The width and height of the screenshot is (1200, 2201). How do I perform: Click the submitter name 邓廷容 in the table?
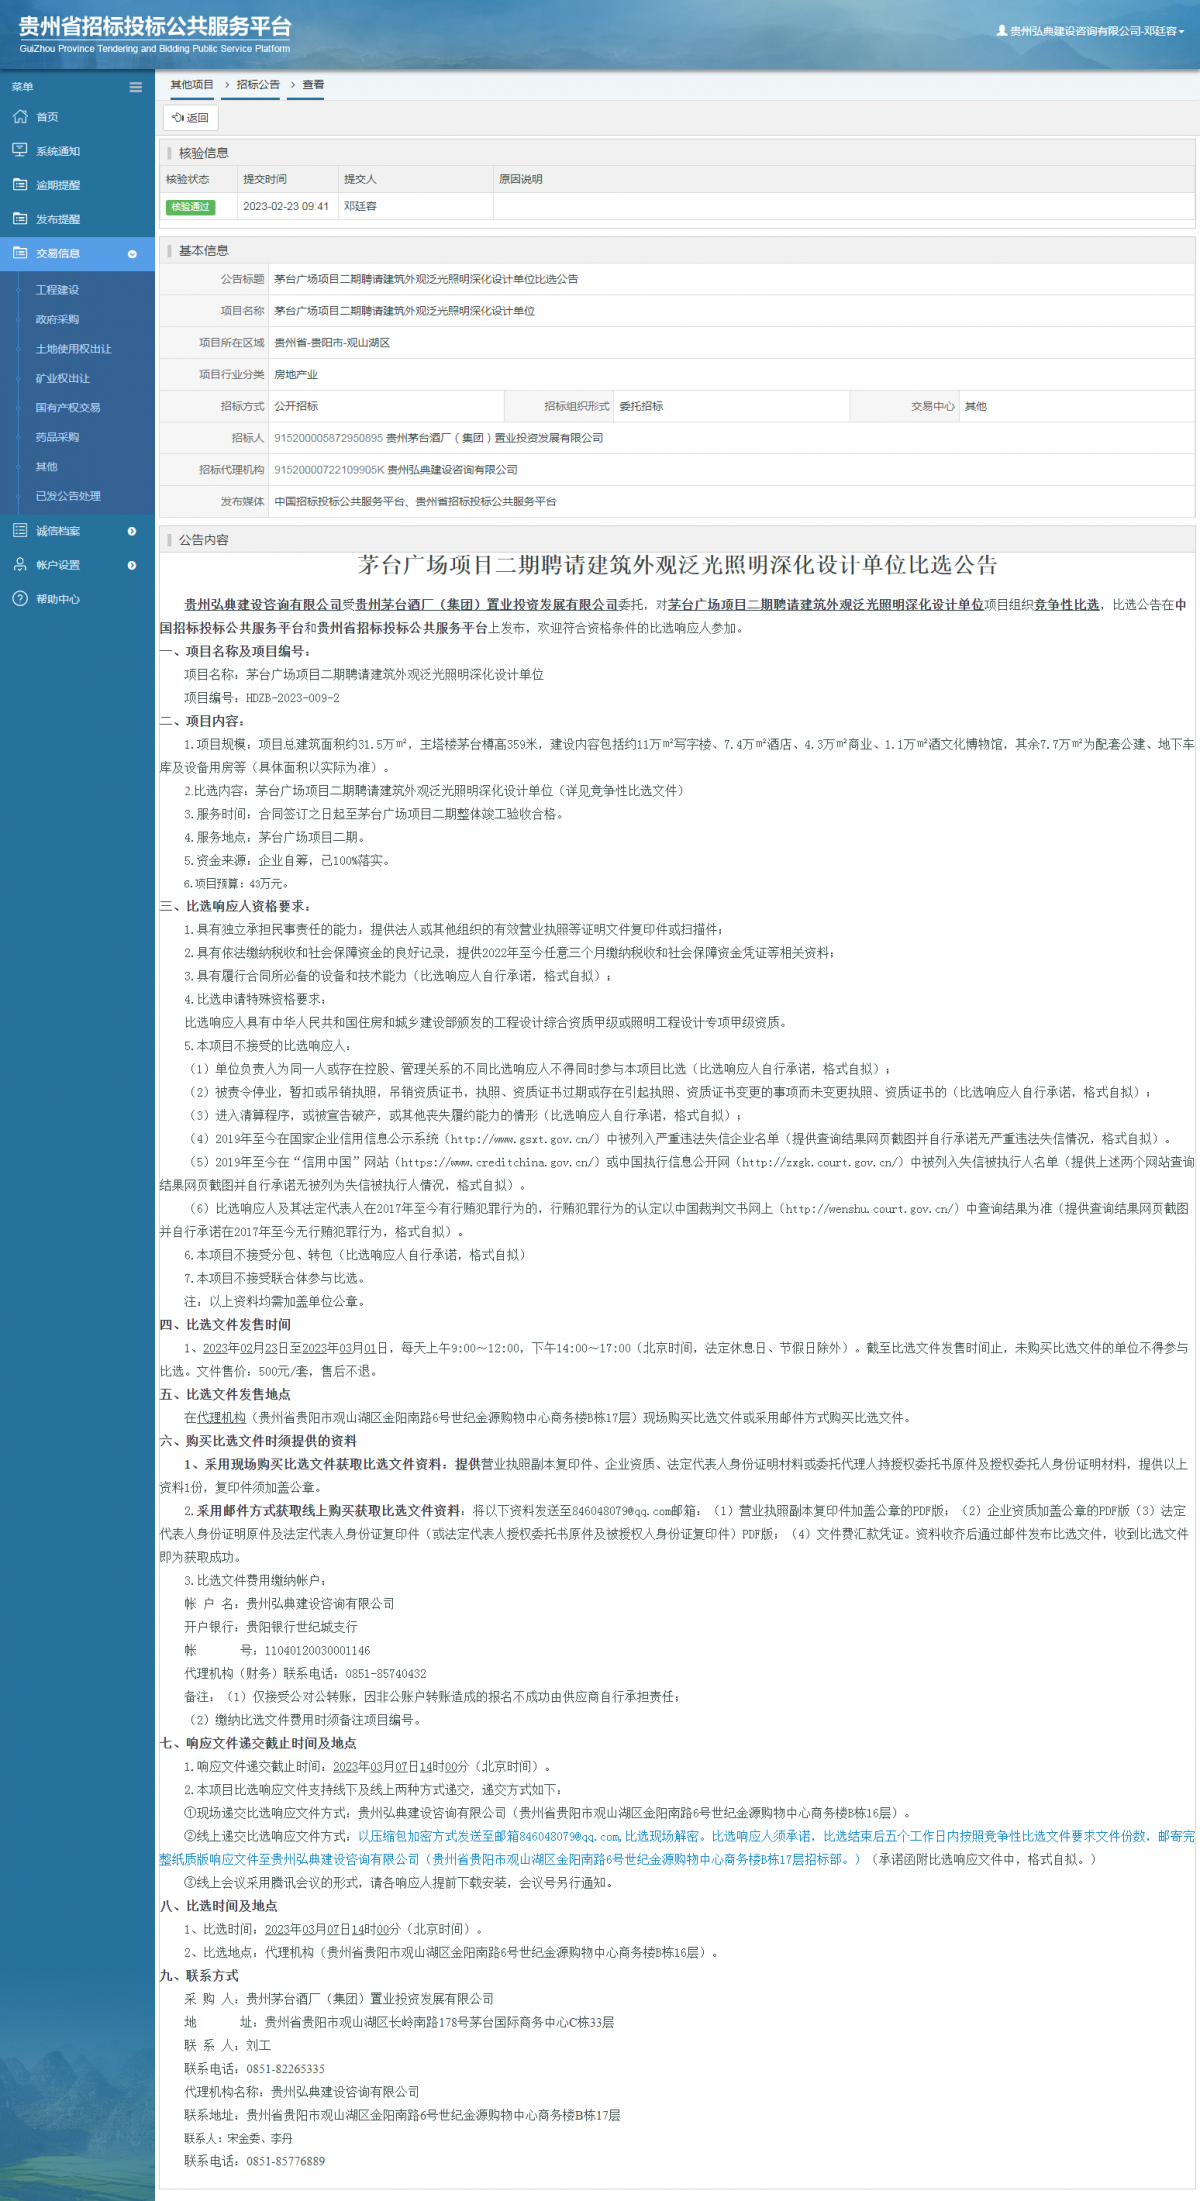[x=360, y=206]
